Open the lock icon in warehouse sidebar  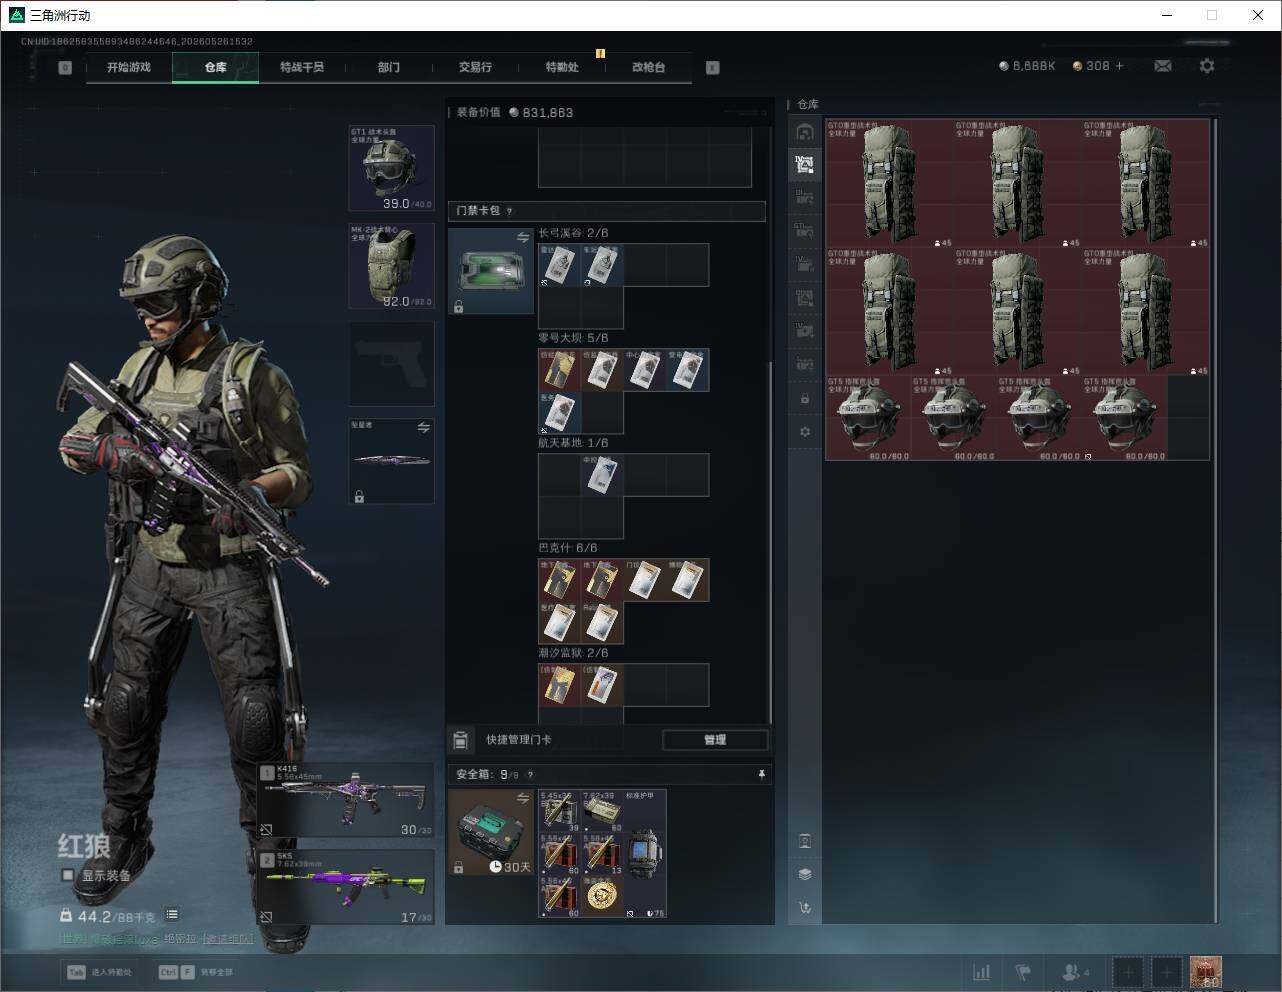tap(805, 399)
